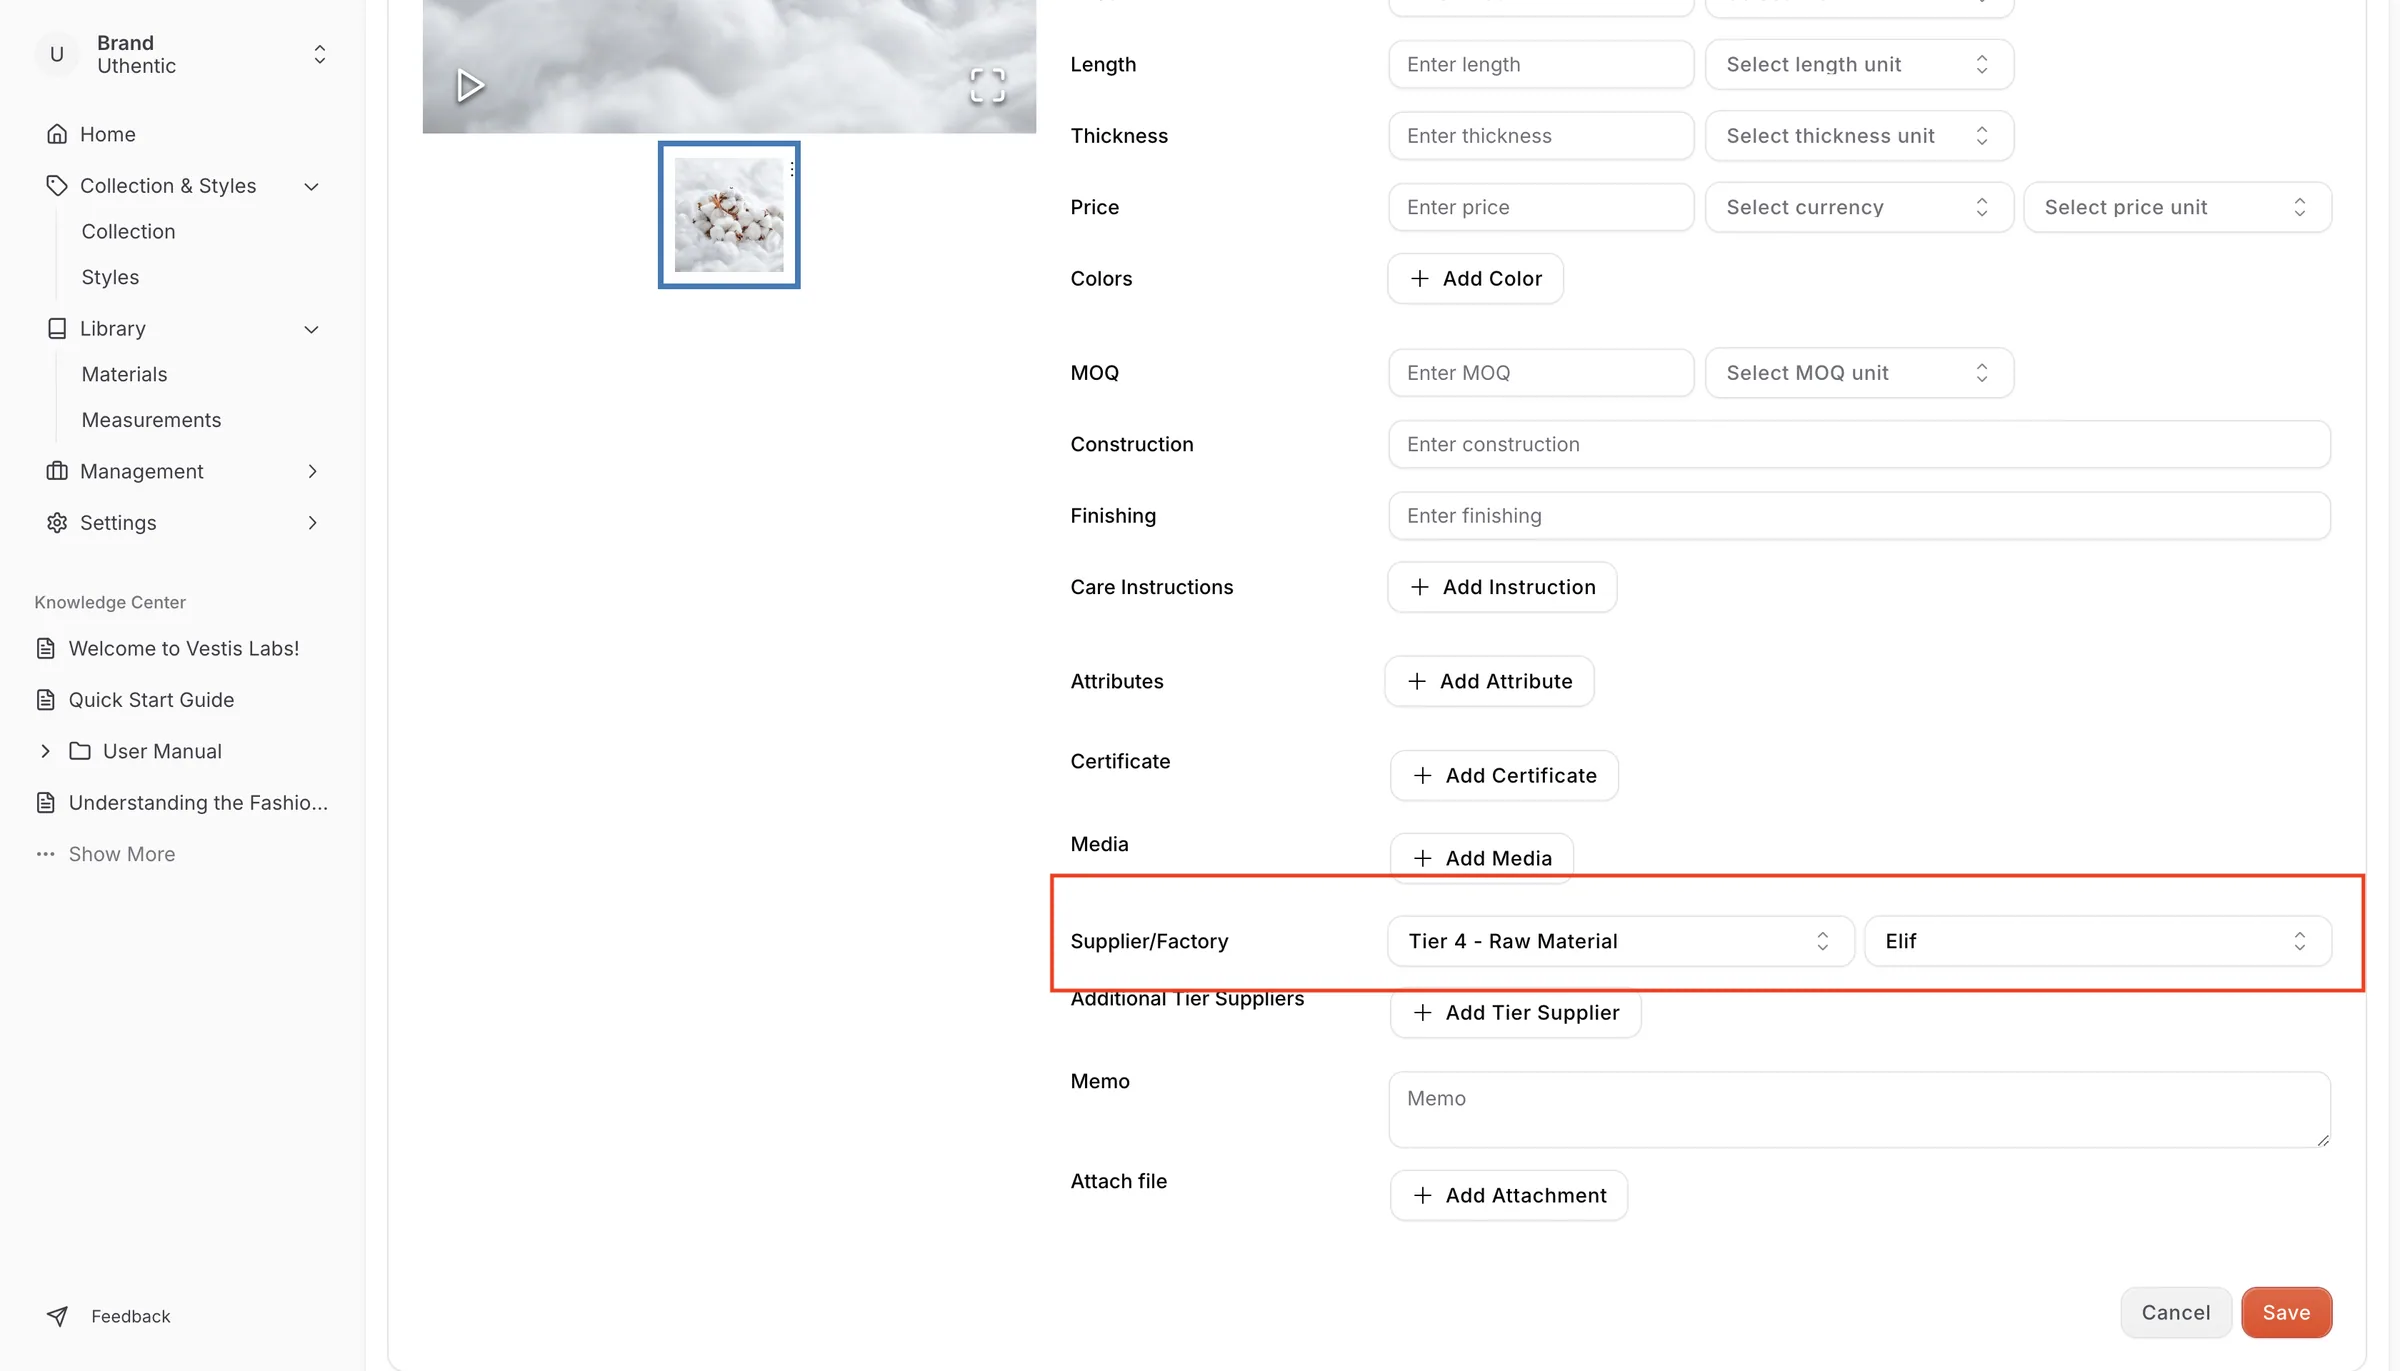Open Styles page
This screenshot has height=1371, width=2400.
(x=110, y=277)
